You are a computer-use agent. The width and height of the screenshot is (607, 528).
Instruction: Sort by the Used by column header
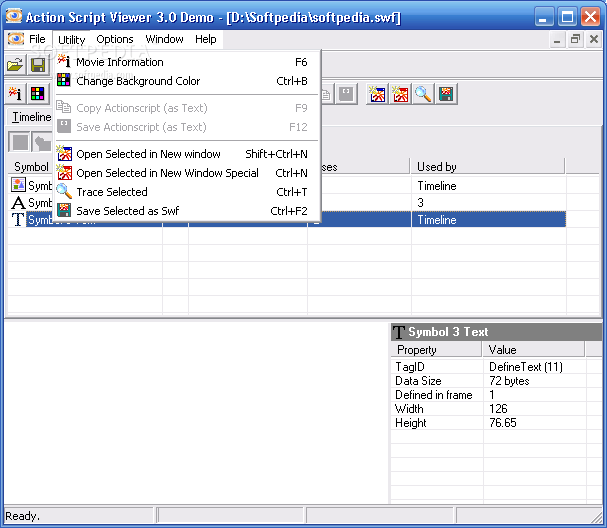pos(488,167)
